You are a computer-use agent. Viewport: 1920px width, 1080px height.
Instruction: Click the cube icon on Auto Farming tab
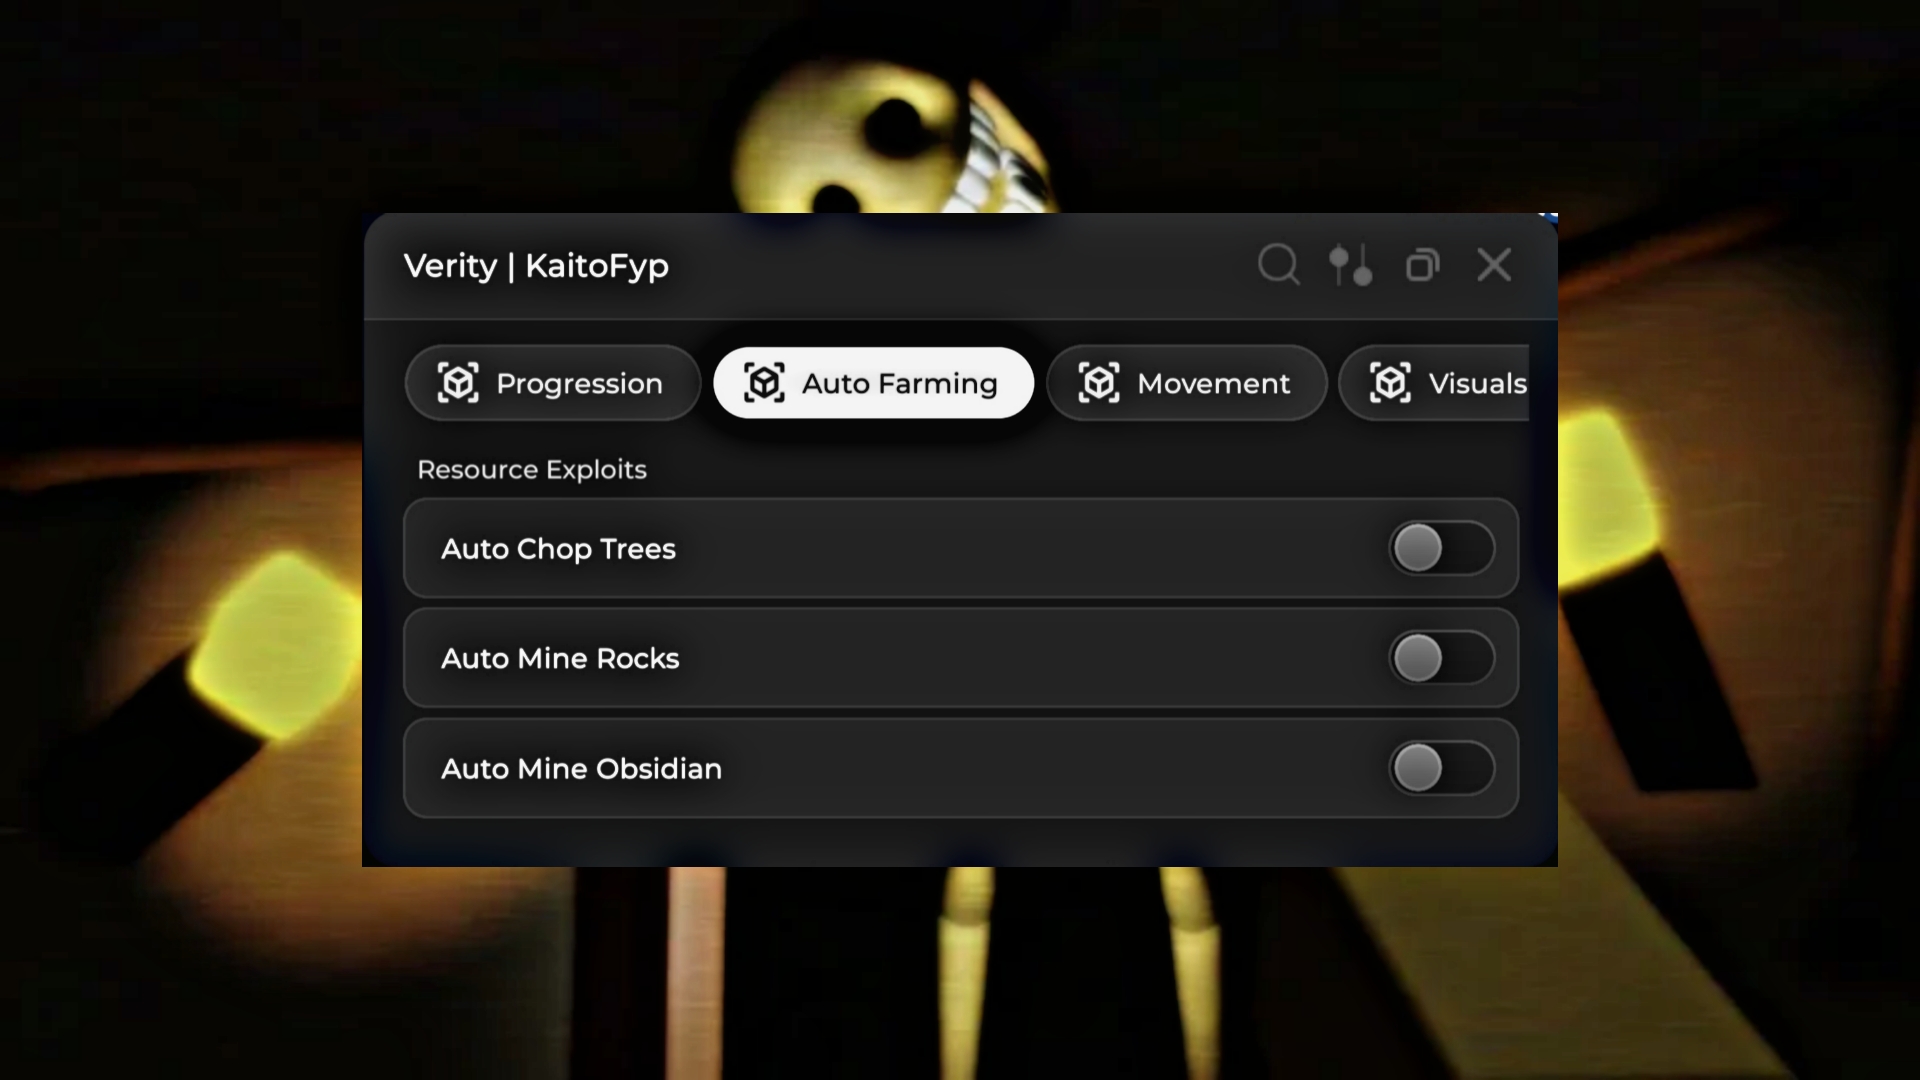[764, 383]
